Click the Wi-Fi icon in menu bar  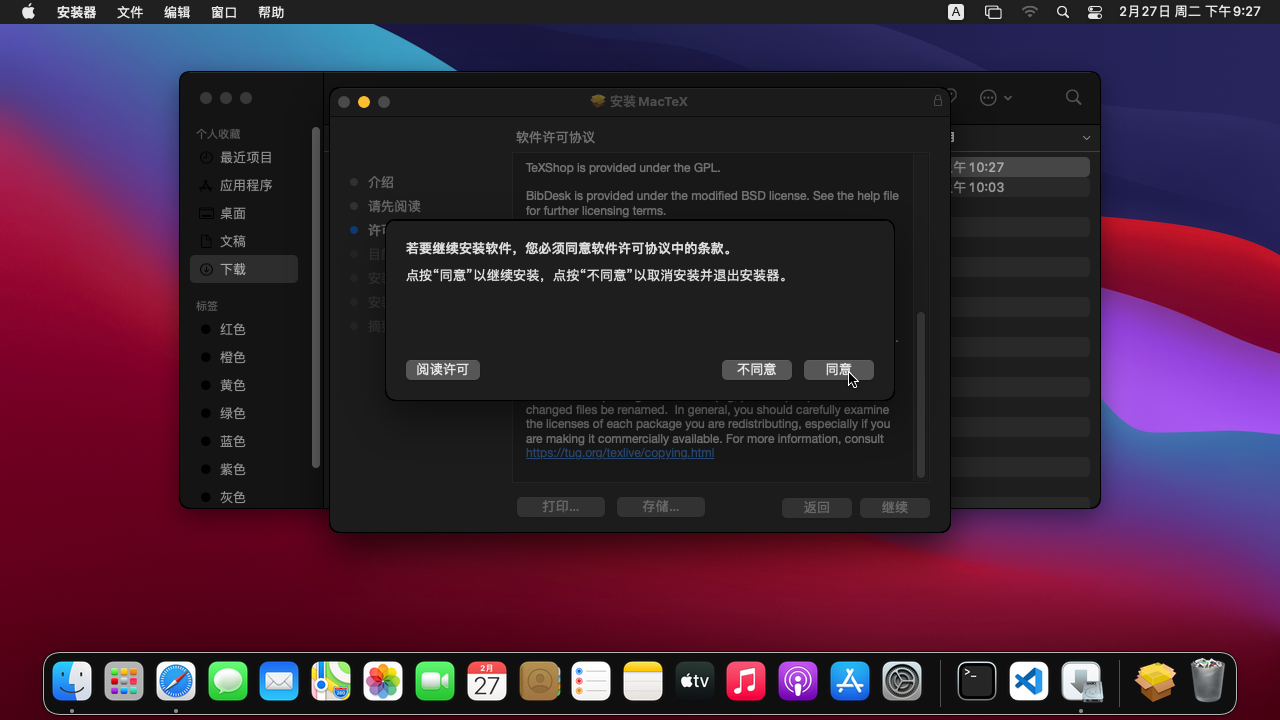pyautogui.click(x=1030, y=12)
